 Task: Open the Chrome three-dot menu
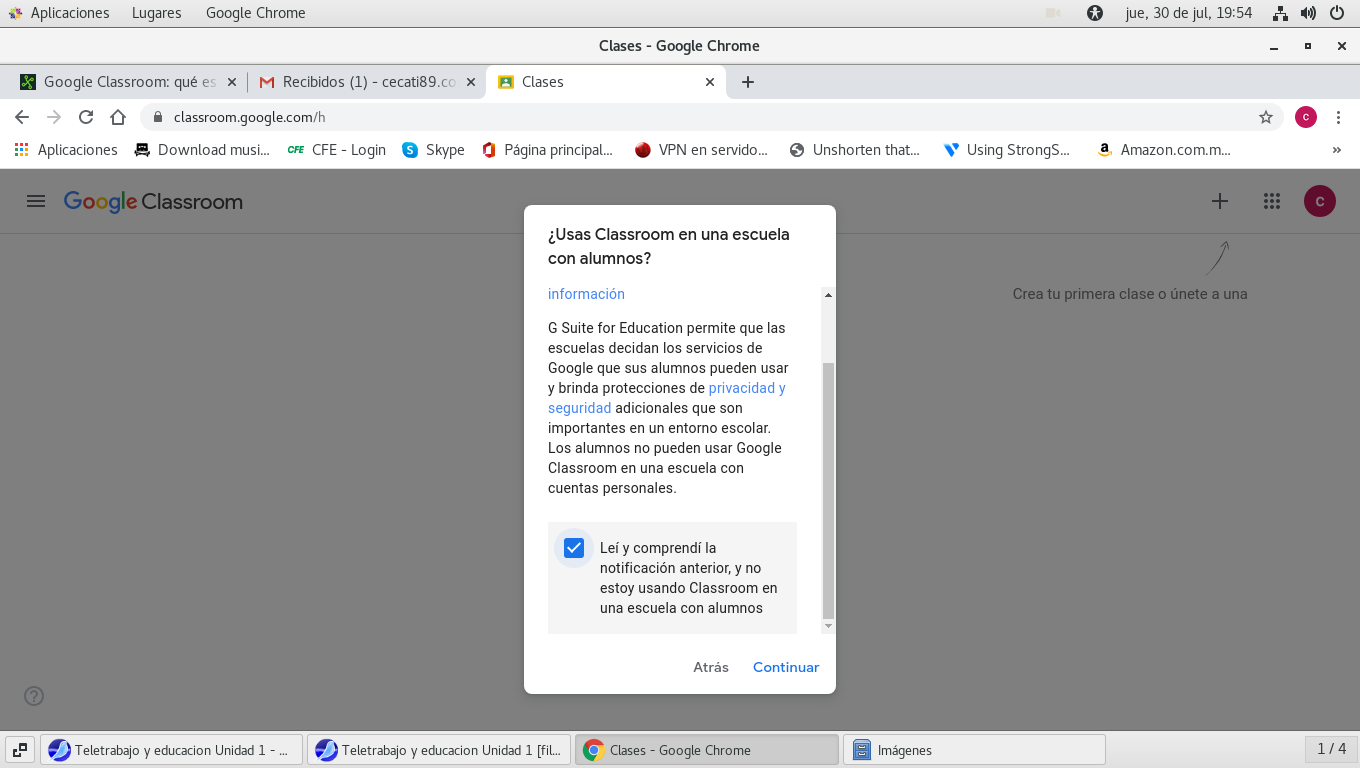click(x=1338, y=117)
